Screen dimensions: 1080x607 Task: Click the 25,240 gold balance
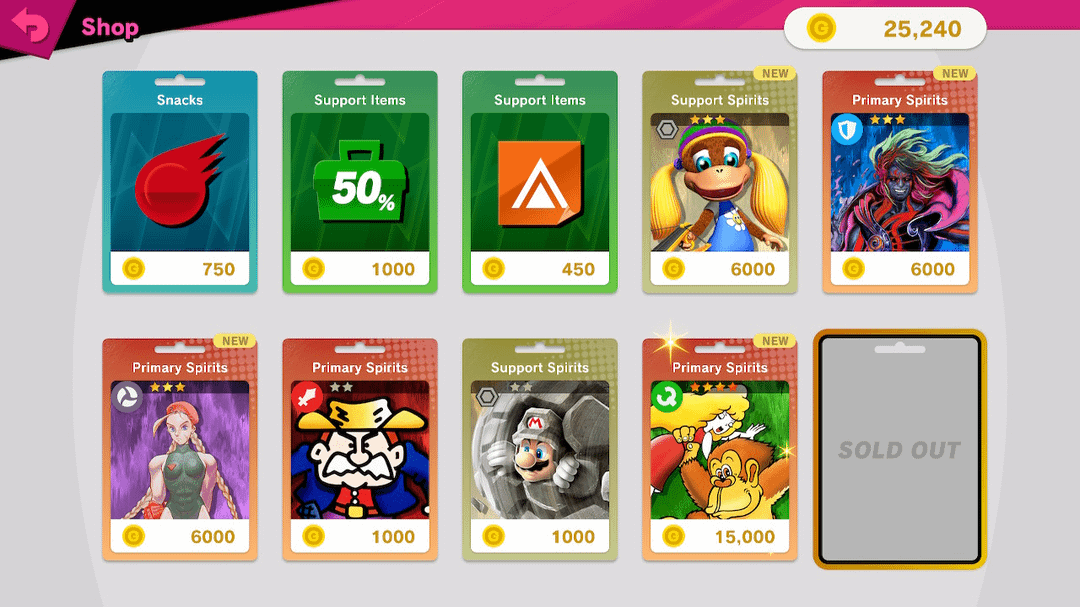pos(922,29)
